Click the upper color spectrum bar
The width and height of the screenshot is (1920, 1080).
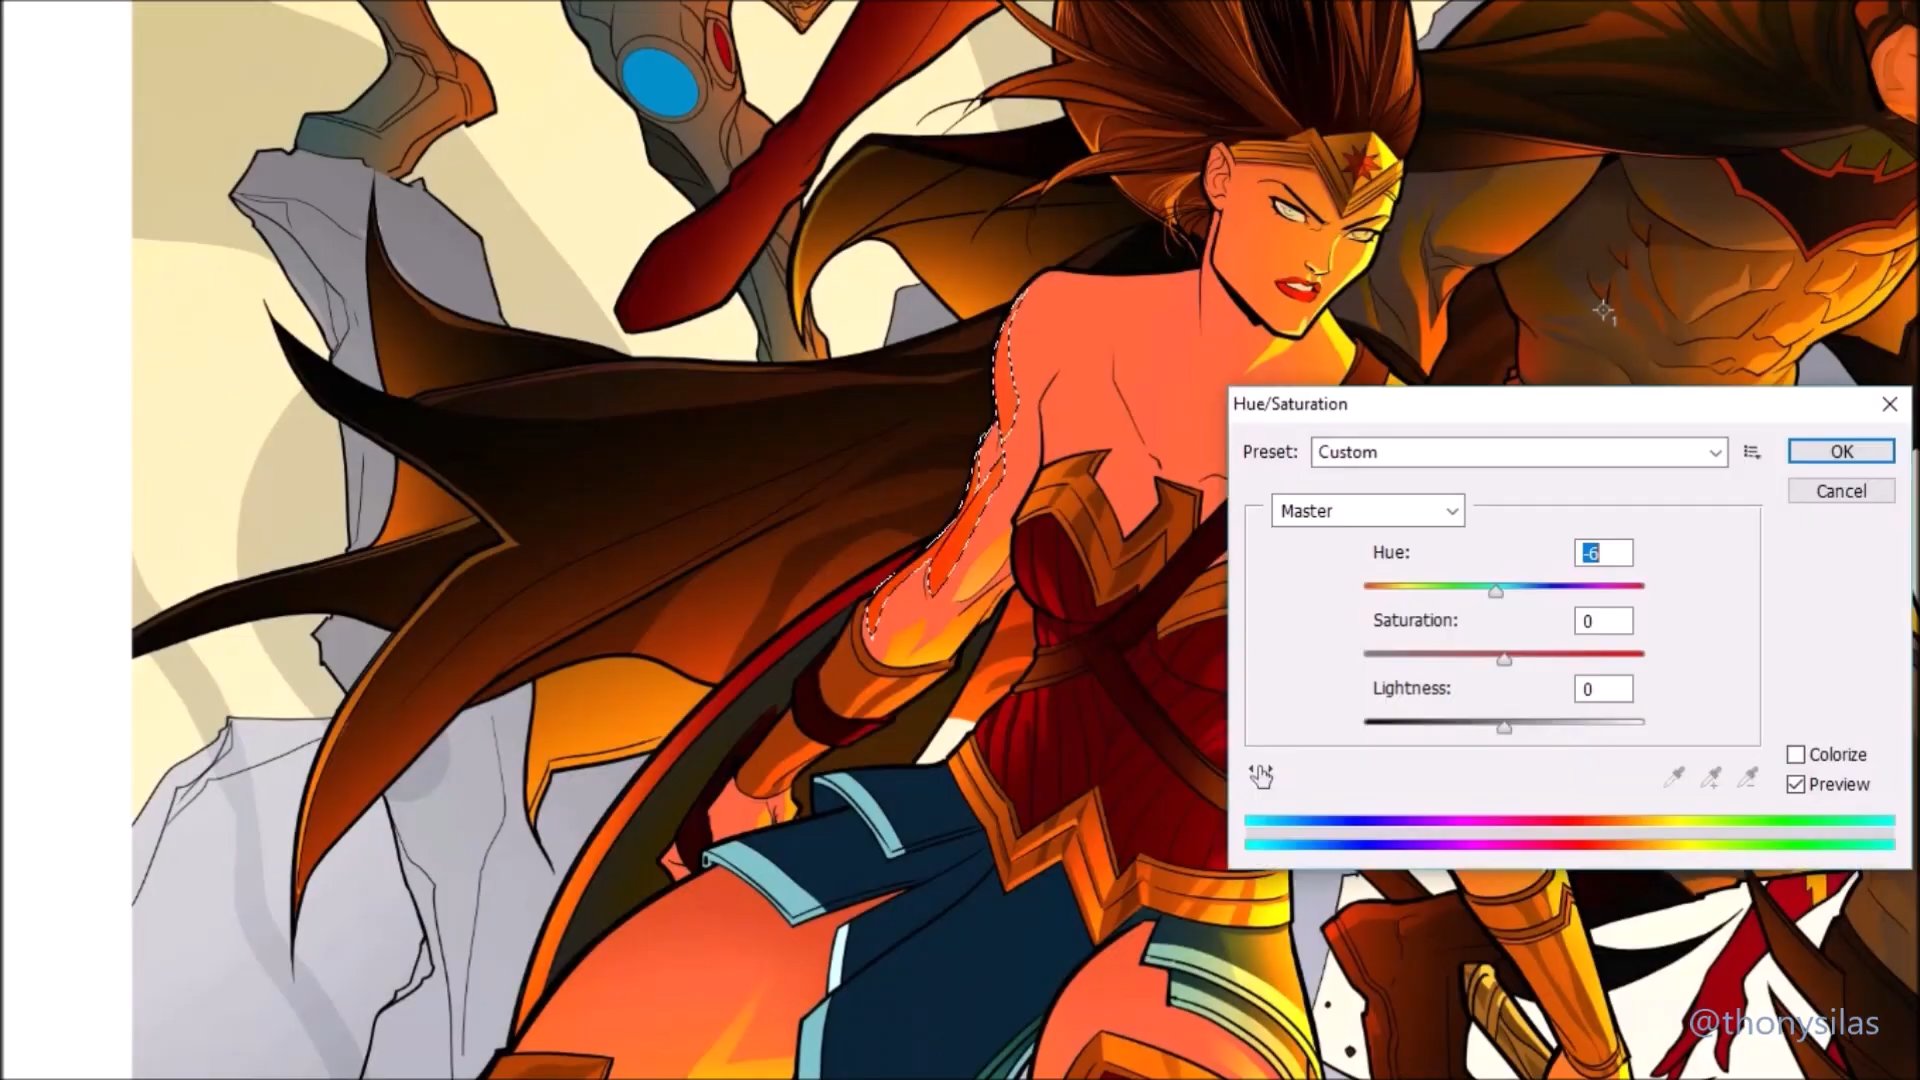click(1568, 821)
